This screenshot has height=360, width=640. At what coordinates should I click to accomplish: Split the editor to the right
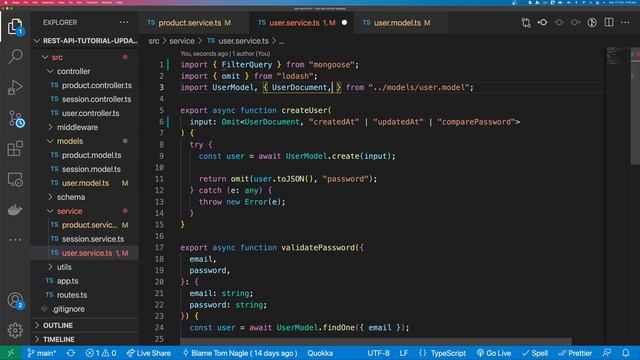(609, 22)
